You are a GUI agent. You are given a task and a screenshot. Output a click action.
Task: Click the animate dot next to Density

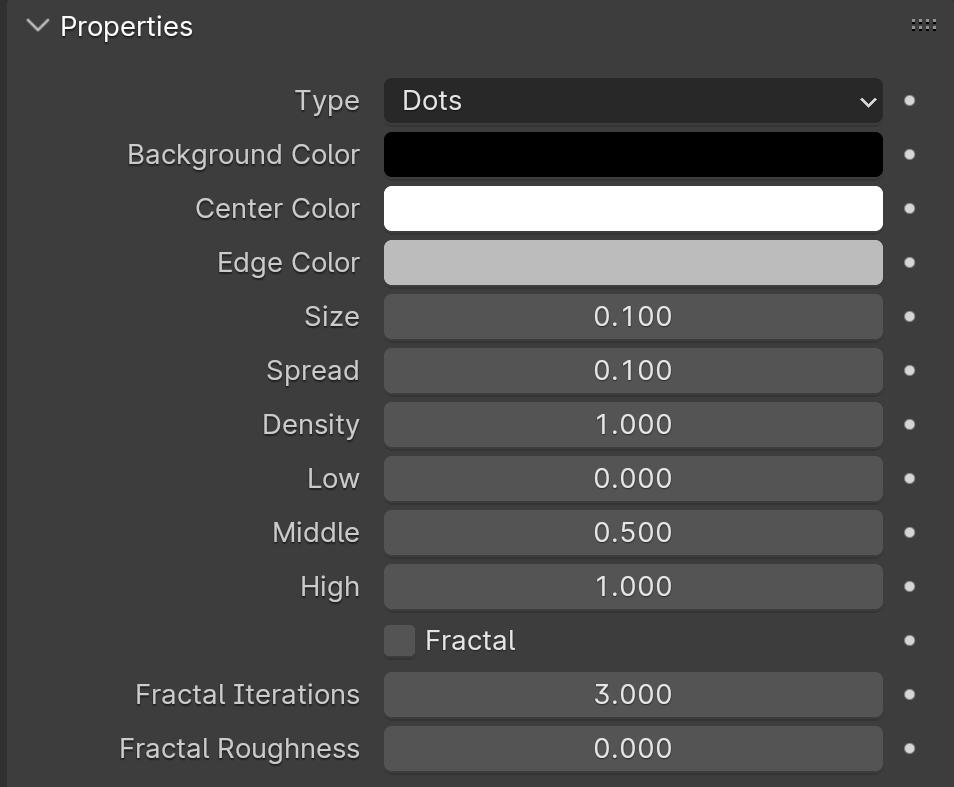tap(909, 425)
